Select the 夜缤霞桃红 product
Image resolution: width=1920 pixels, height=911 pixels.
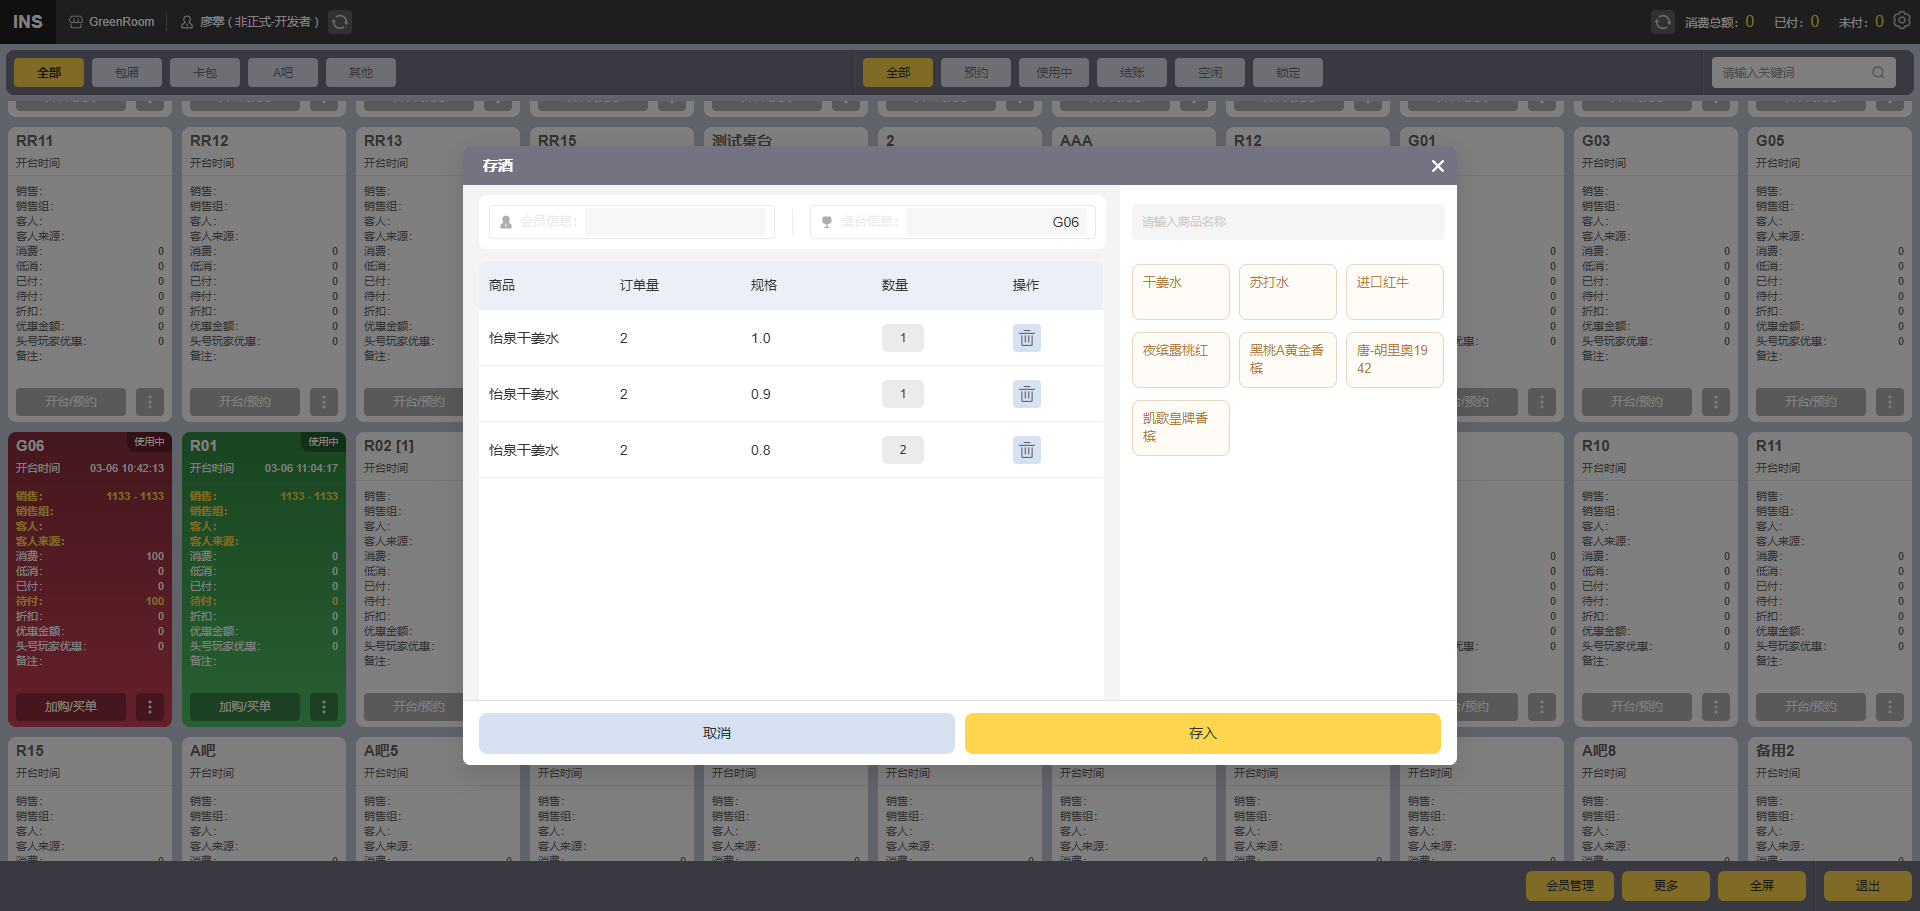click(x=1181, y=360)
